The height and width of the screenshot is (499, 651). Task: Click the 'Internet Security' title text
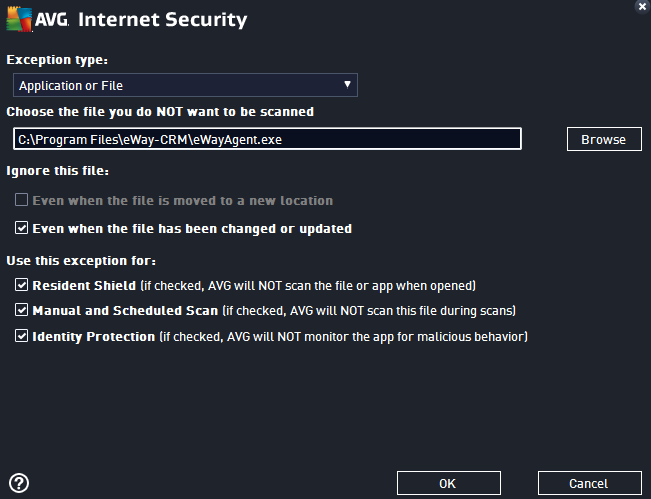point(162,20)
